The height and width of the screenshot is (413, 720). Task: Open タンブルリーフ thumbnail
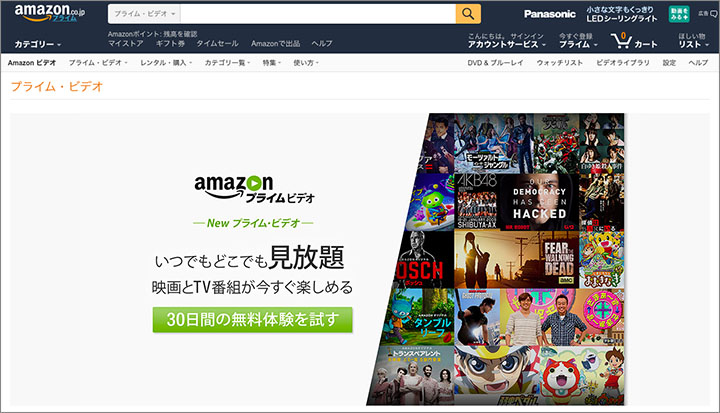(x=419, y=317)
